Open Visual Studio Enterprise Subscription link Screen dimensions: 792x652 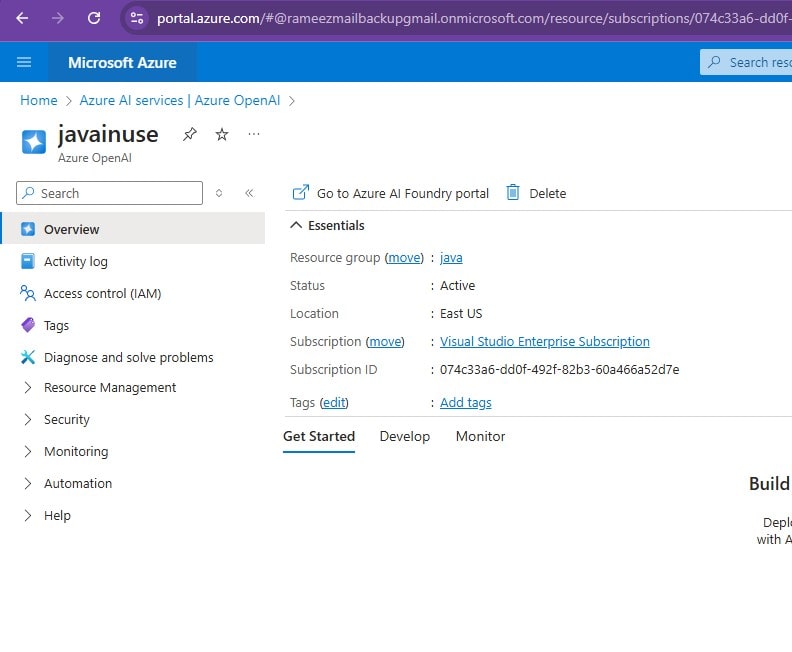point(544,342)
